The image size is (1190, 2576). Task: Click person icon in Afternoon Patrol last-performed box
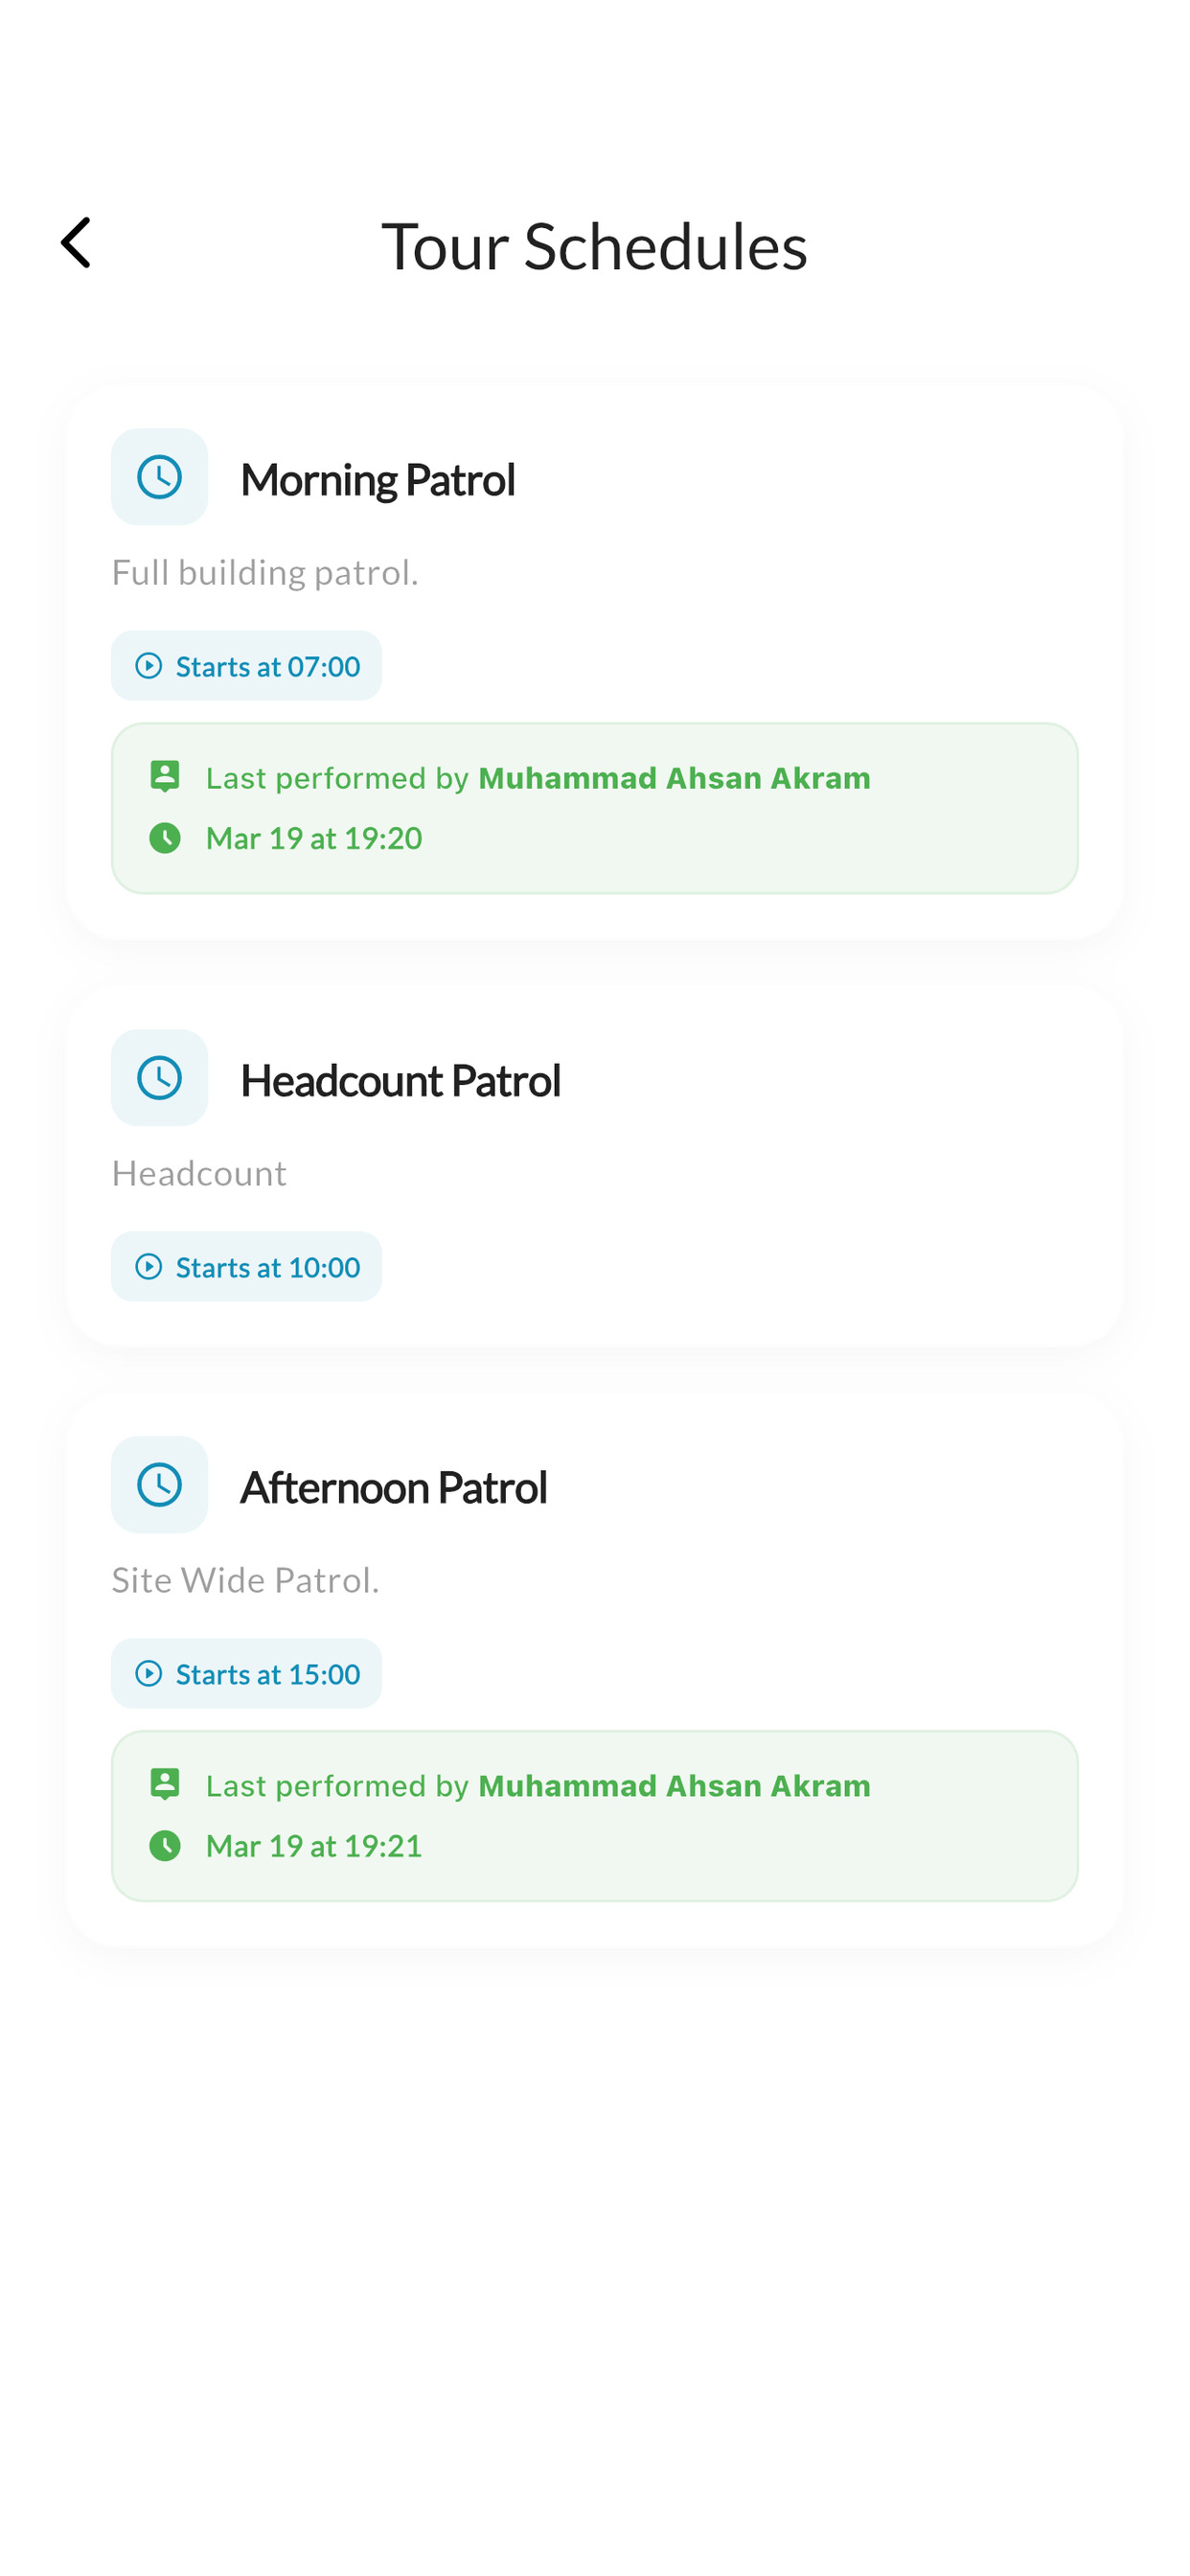tap(165, 1784)
